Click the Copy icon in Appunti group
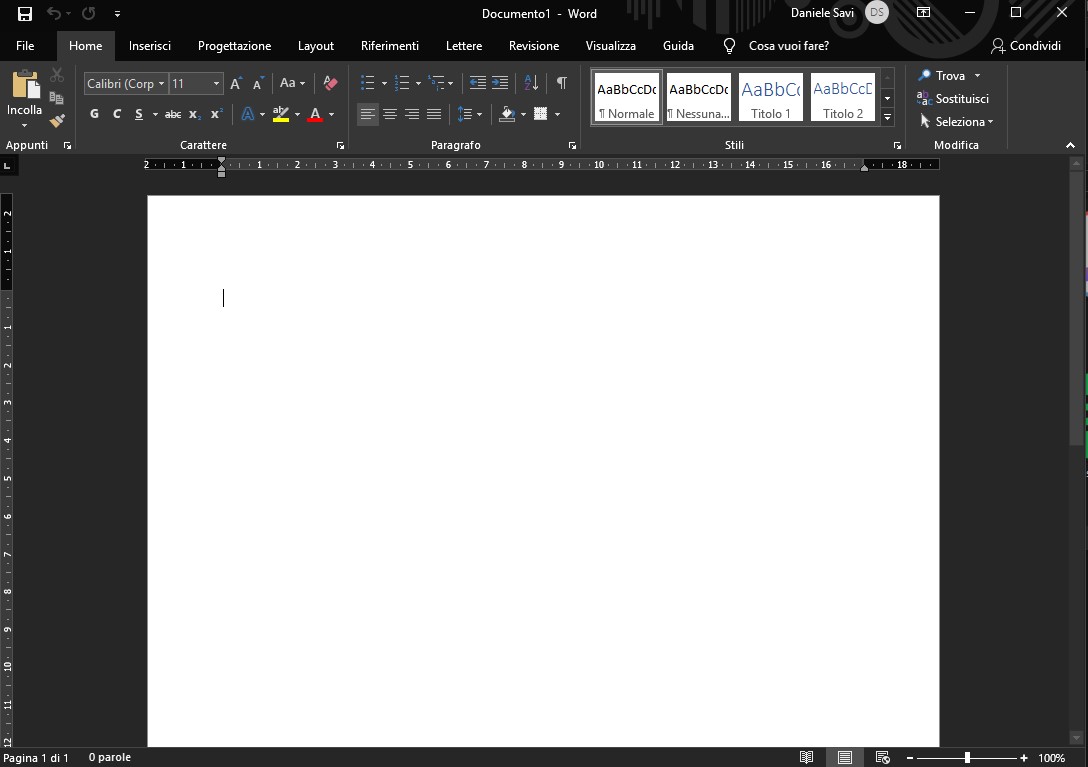Screen dimensions: 1088x767 click(x=57, y=98)
